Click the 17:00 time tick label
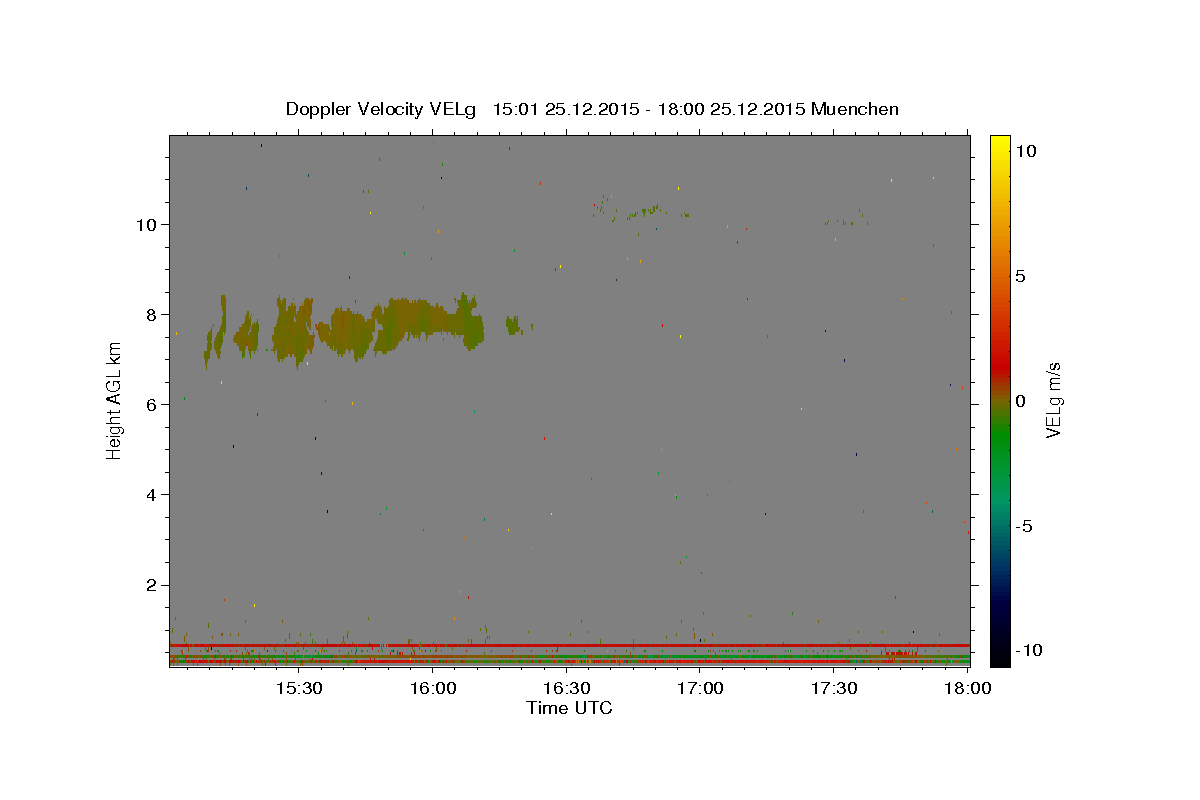This screenshot has width=1200, height=800. (x=701, y=688)
